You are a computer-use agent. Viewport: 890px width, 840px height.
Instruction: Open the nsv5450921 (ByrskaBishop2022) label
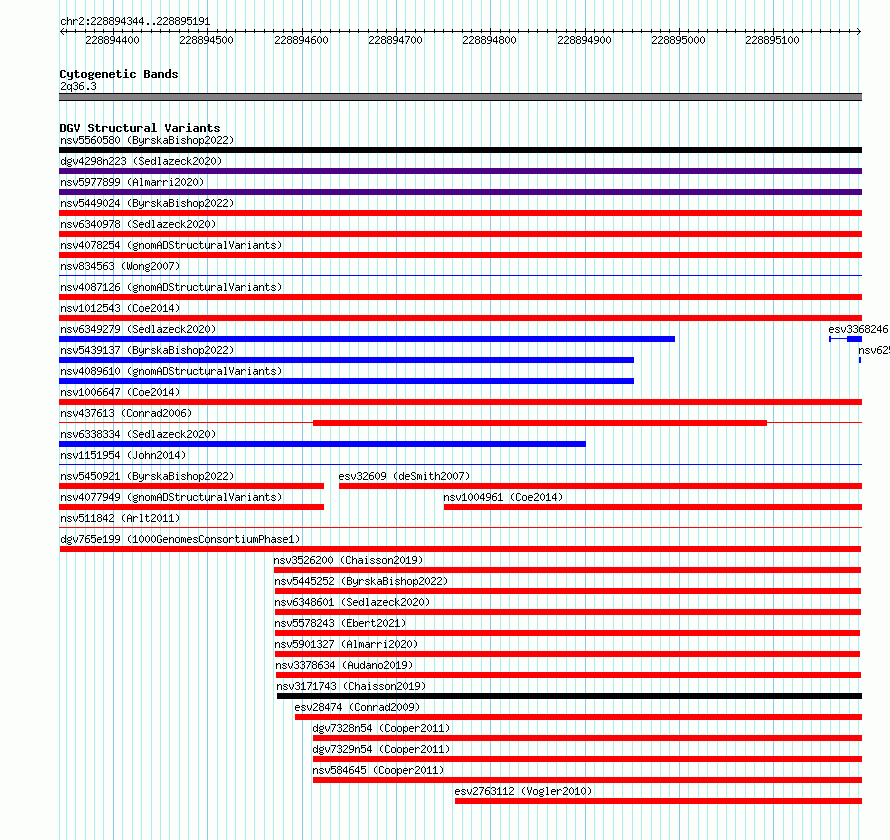tap(147, 476)
